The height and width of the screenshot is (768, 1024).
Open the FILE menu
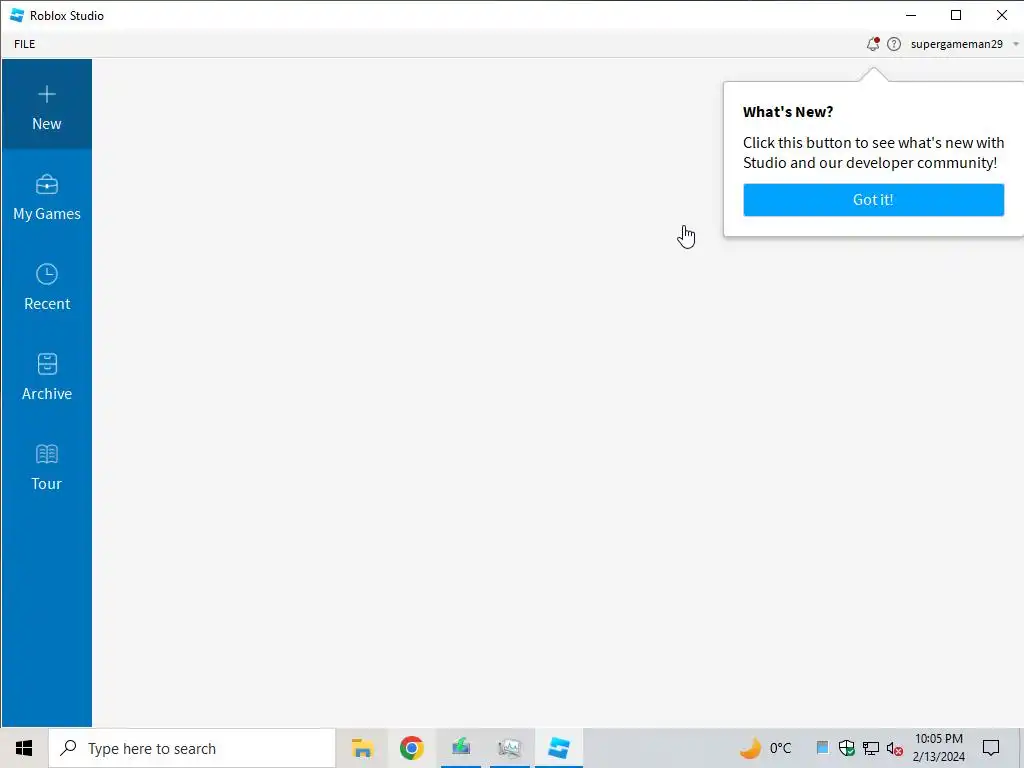tap(25, 44)
